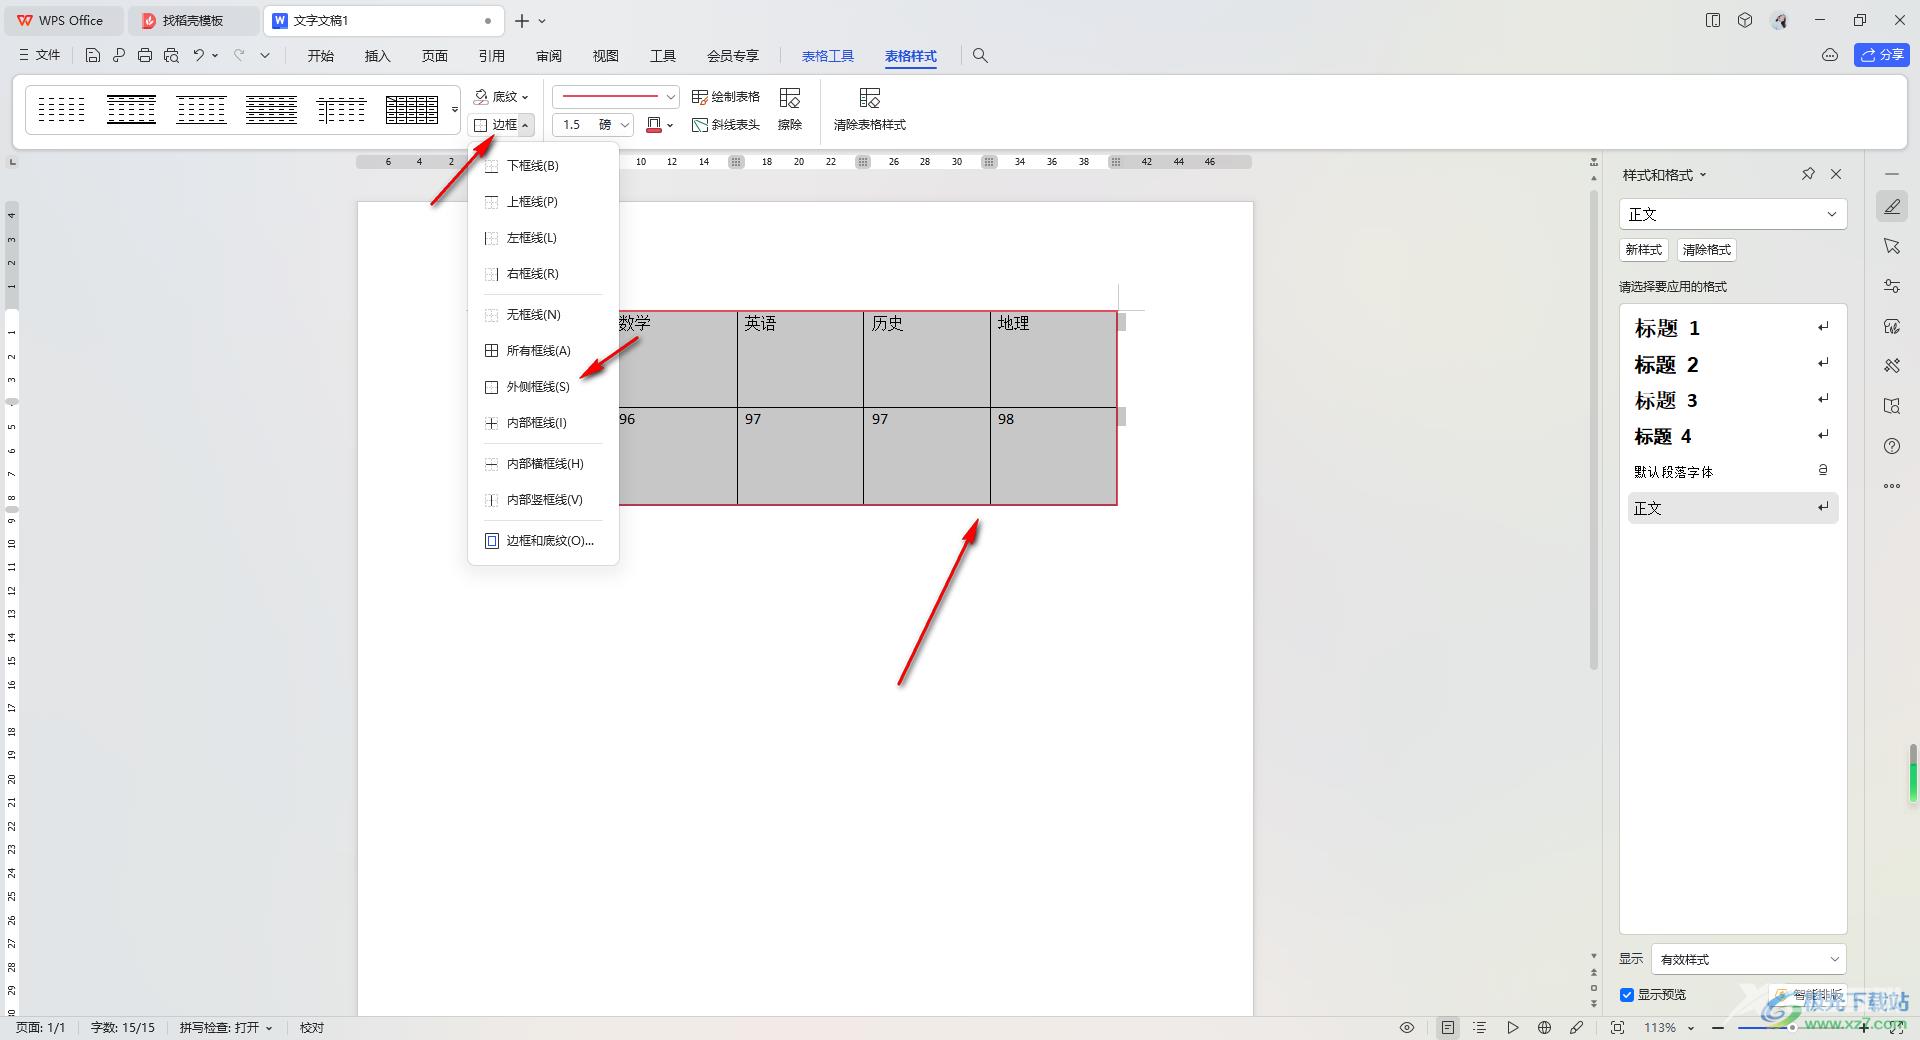This screenshot has width=1920, height=1040.
Task: Click the settings sliders icon in right sidebar
Action: [1892, 286]
